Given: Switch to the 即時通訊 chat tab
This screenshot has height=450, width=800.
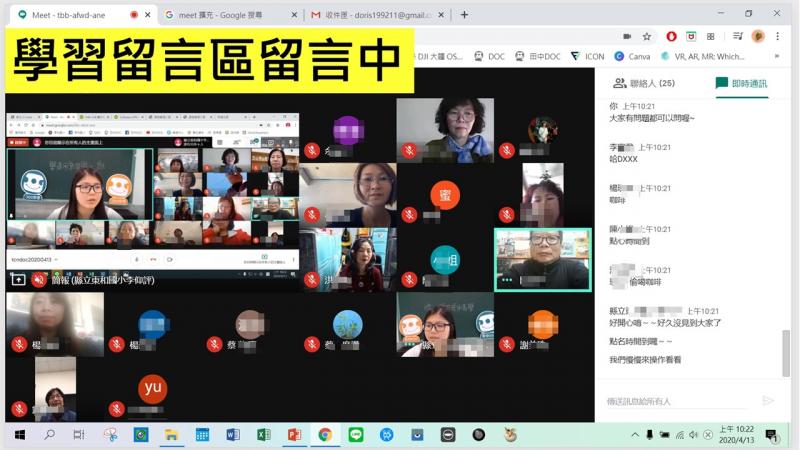Looking at the screenshot, I should [741, 83].
